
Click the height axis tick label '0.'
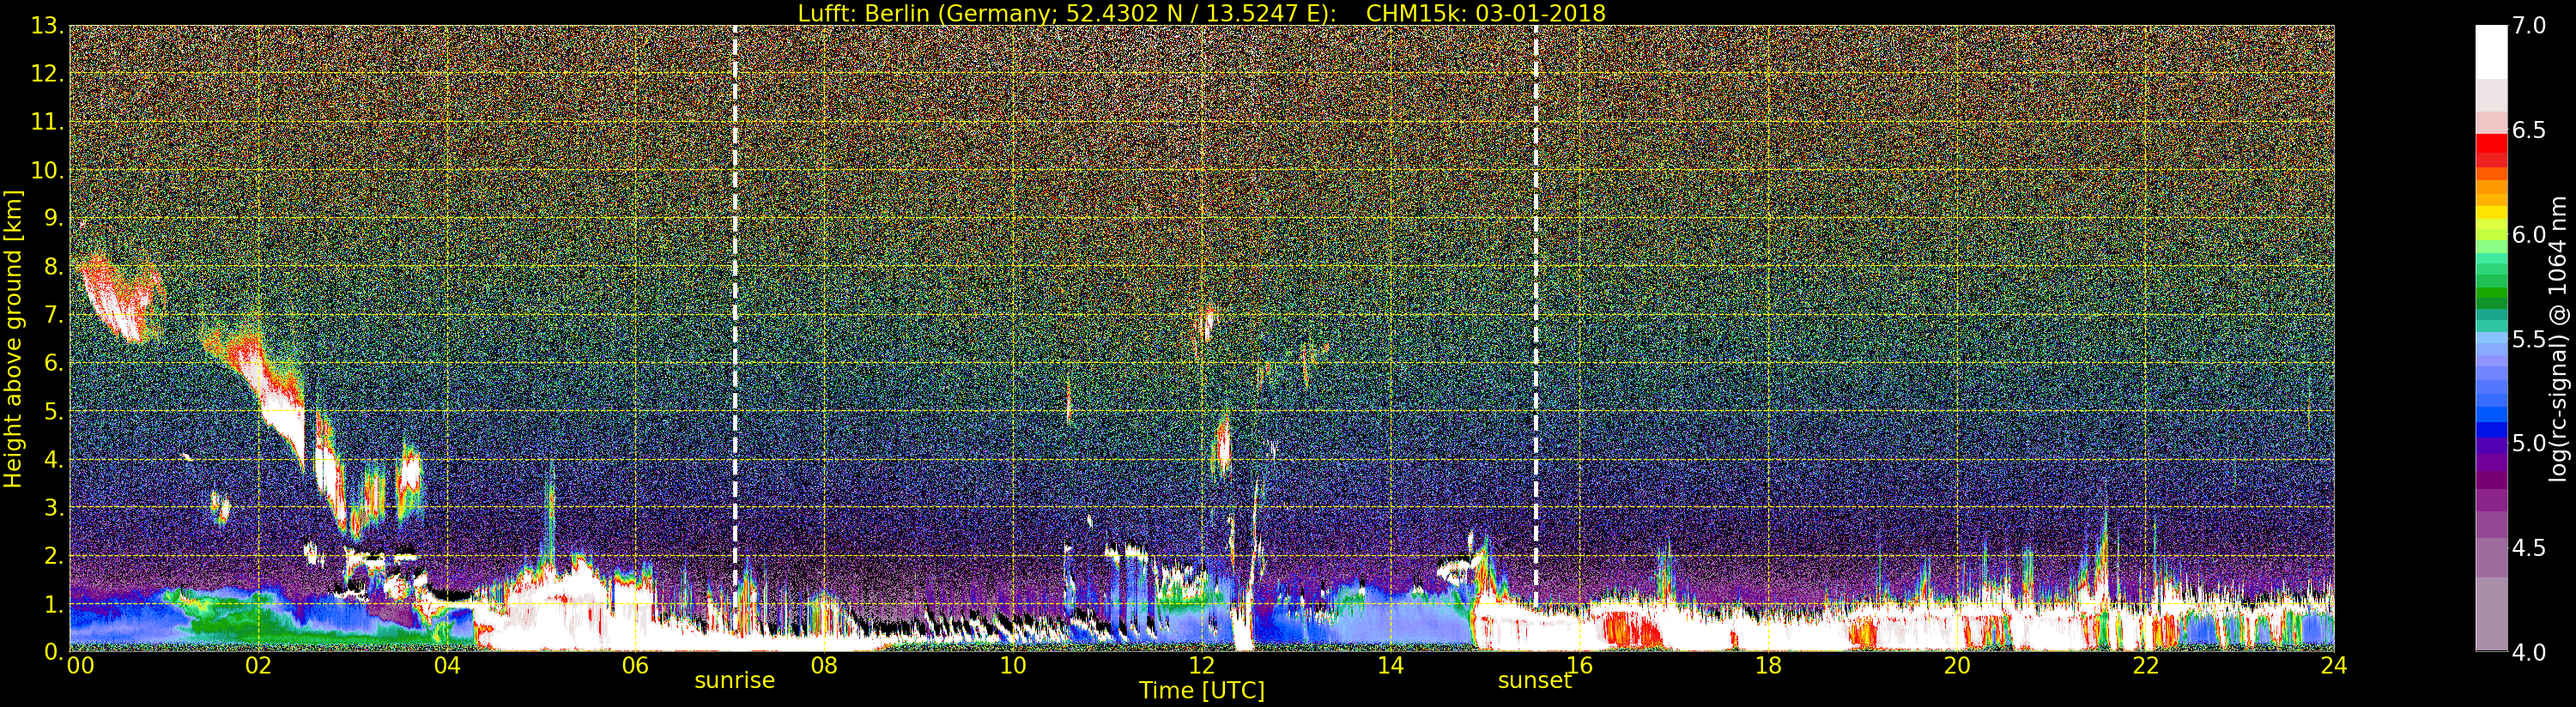(52, 652)
